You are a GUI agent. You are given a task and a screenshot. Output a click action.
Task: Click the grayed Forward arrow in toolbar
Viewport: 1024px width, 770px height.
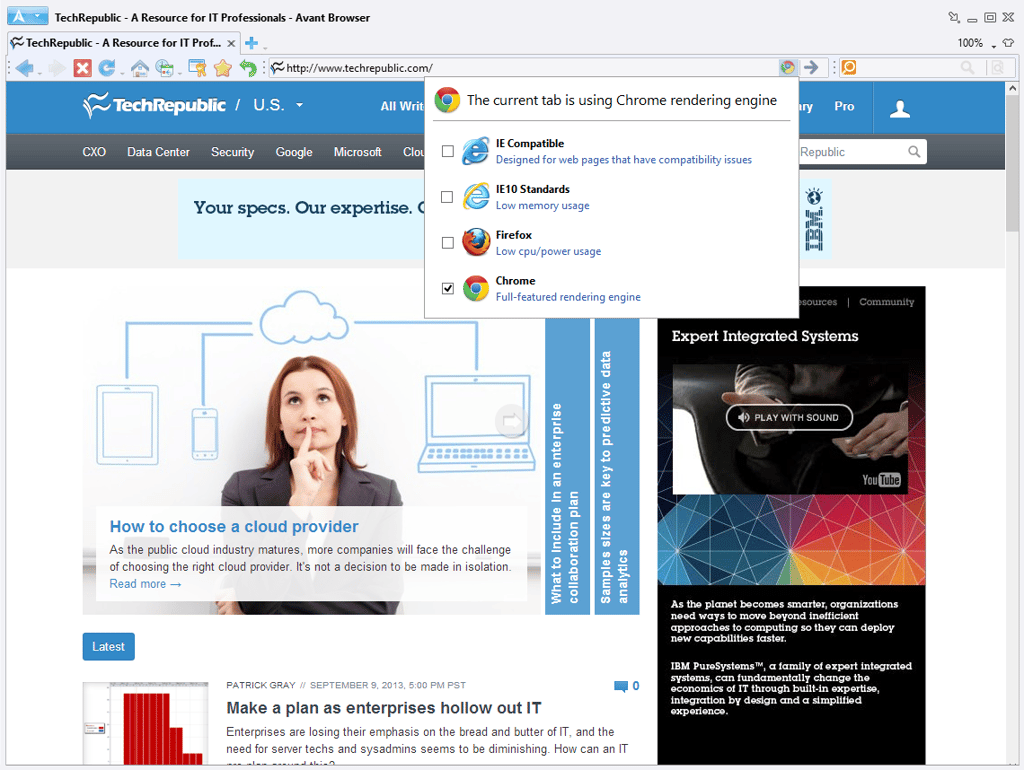point(57,67)
